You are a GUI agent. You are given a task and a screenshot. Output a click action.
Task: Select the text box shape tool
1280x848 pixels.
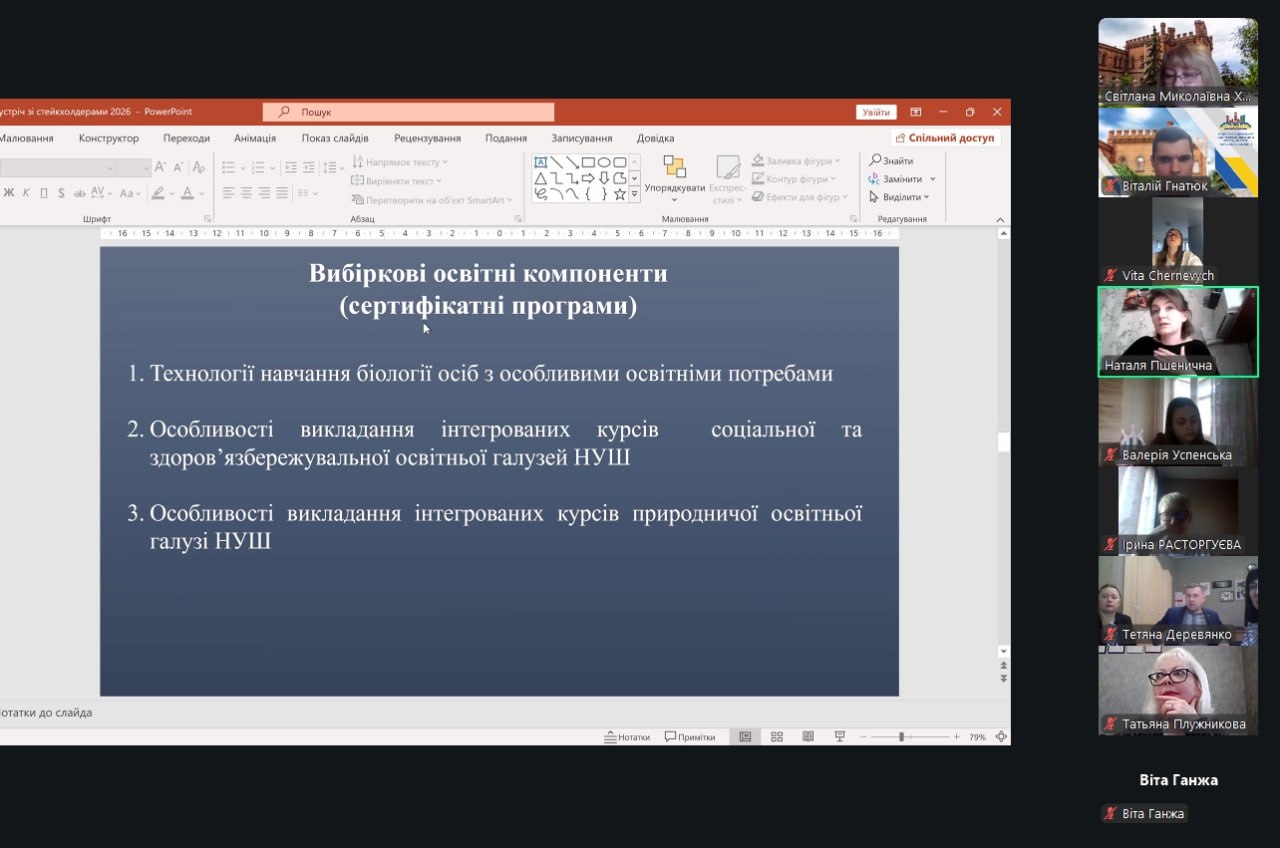[540, 162]
